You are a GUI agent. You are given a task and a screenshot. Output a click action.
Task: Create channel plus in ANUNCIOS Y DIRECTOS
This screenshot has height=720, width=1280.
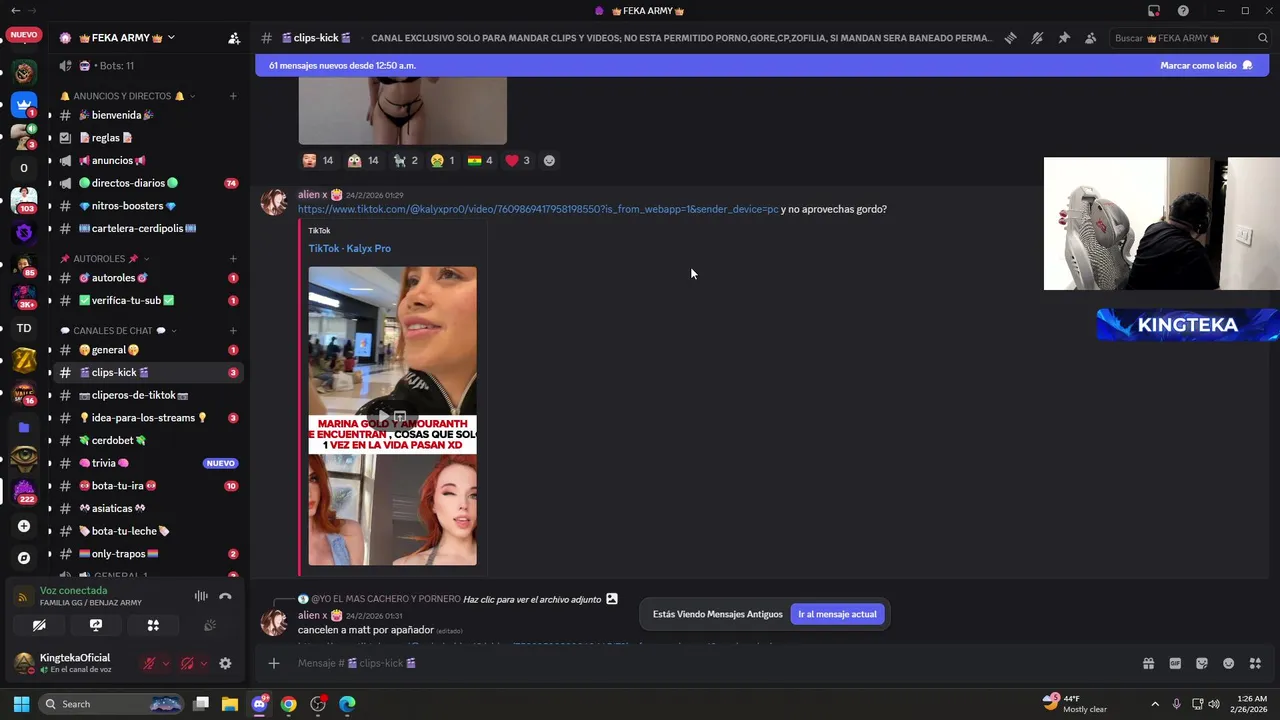tap(233, 96)
